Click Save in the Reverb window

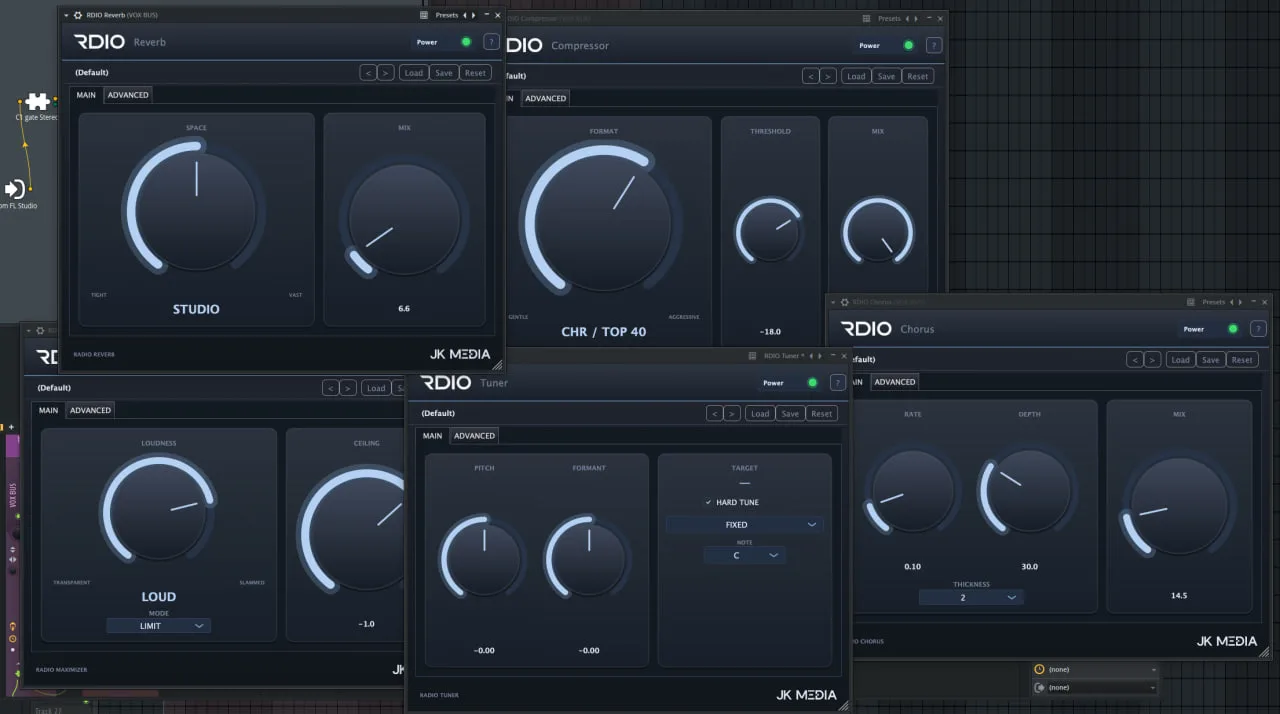tap(444, 72)
